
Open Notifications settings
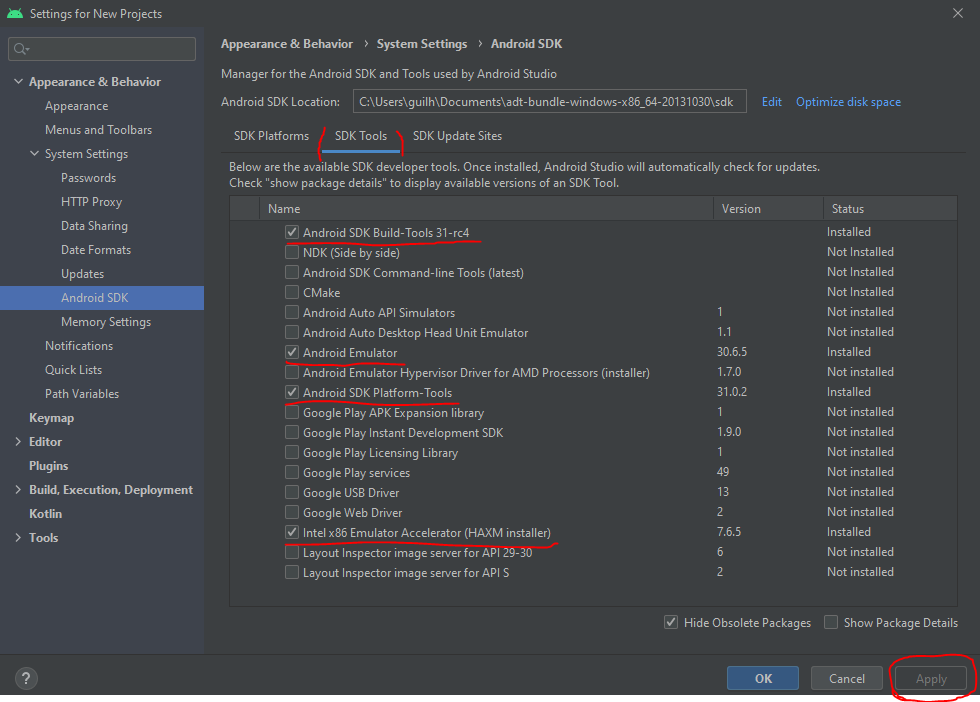(x=79, y=346)
